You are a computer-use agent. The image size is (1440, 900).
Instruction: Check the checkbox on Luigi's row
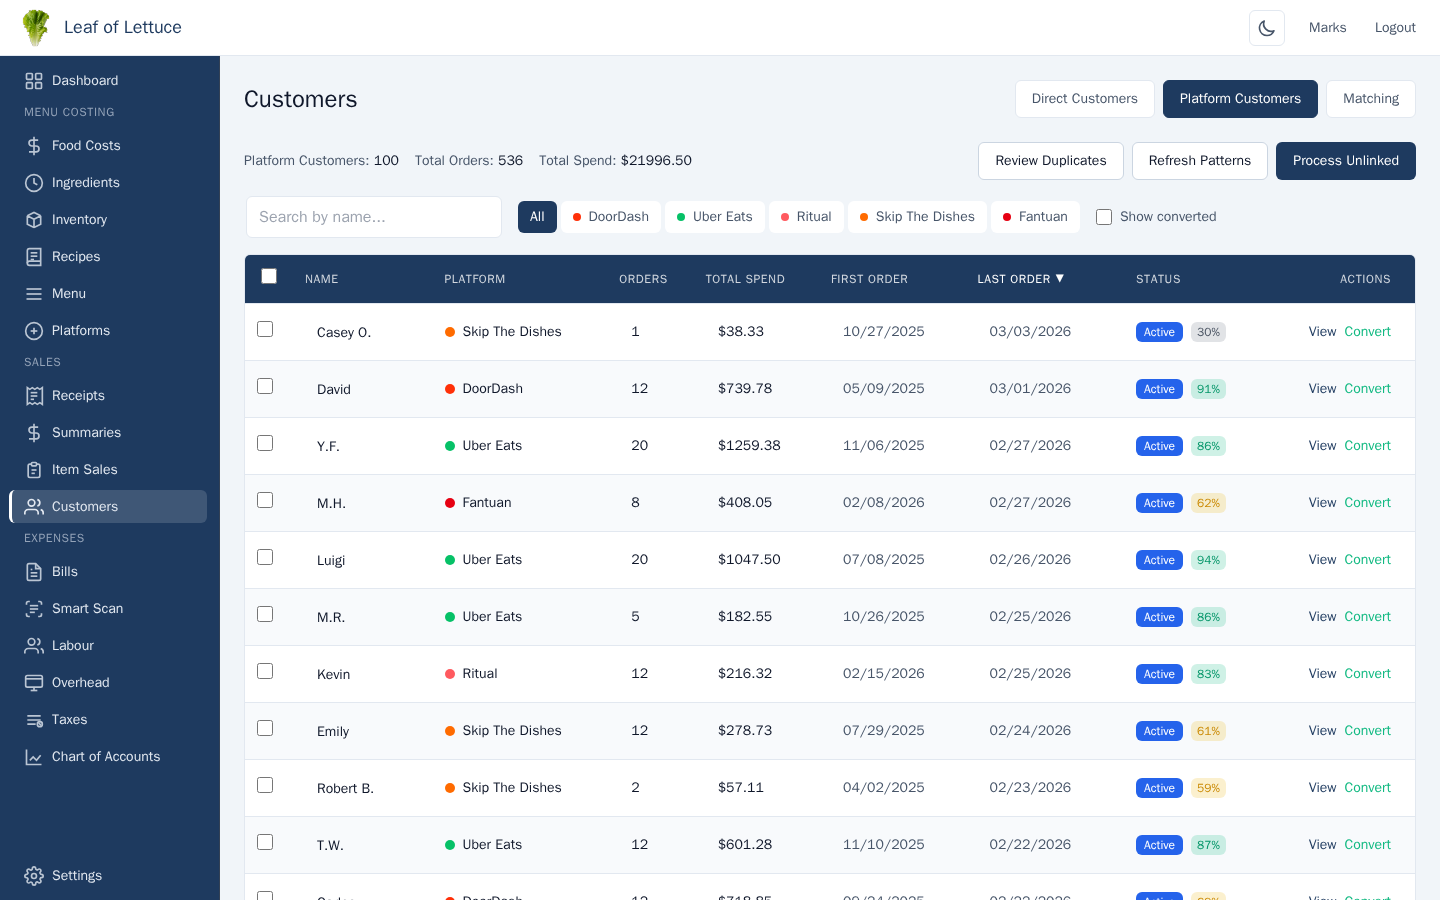tap(265, 557)
